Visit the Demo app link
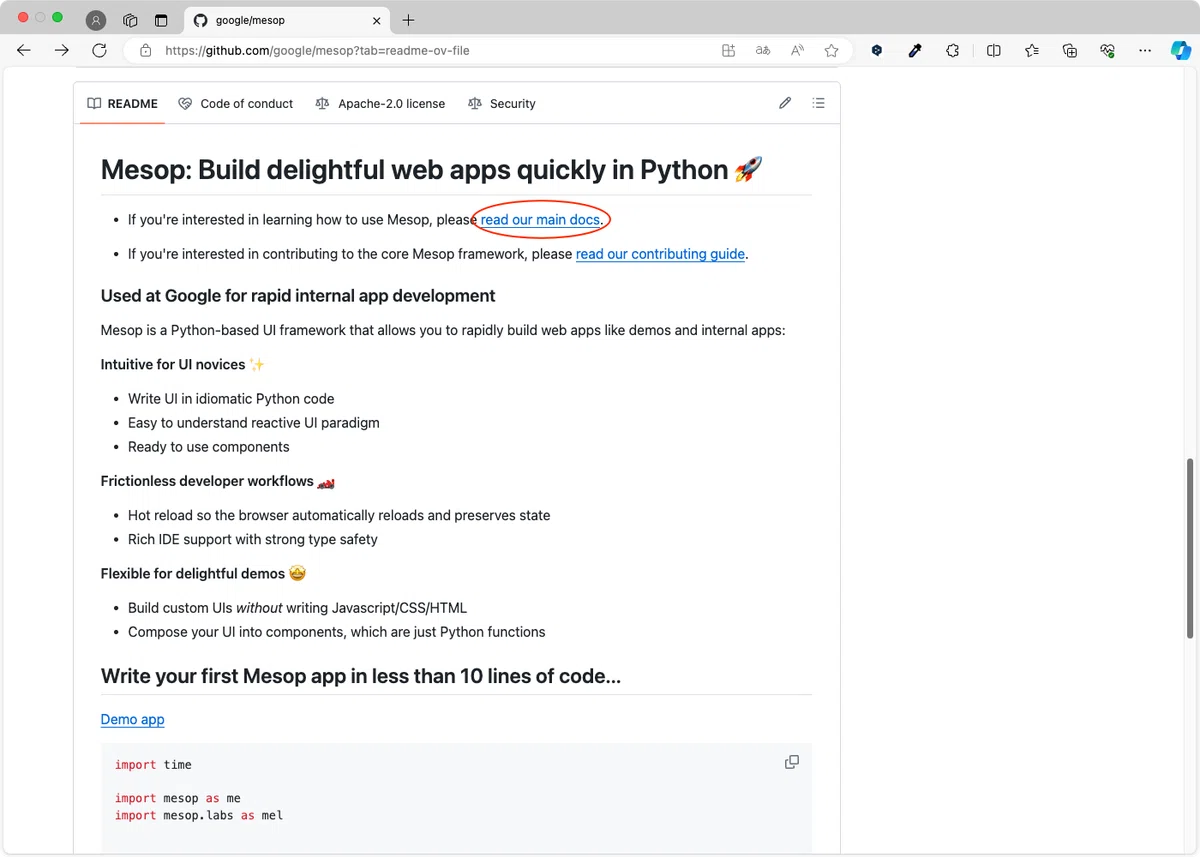 (132, 719)
